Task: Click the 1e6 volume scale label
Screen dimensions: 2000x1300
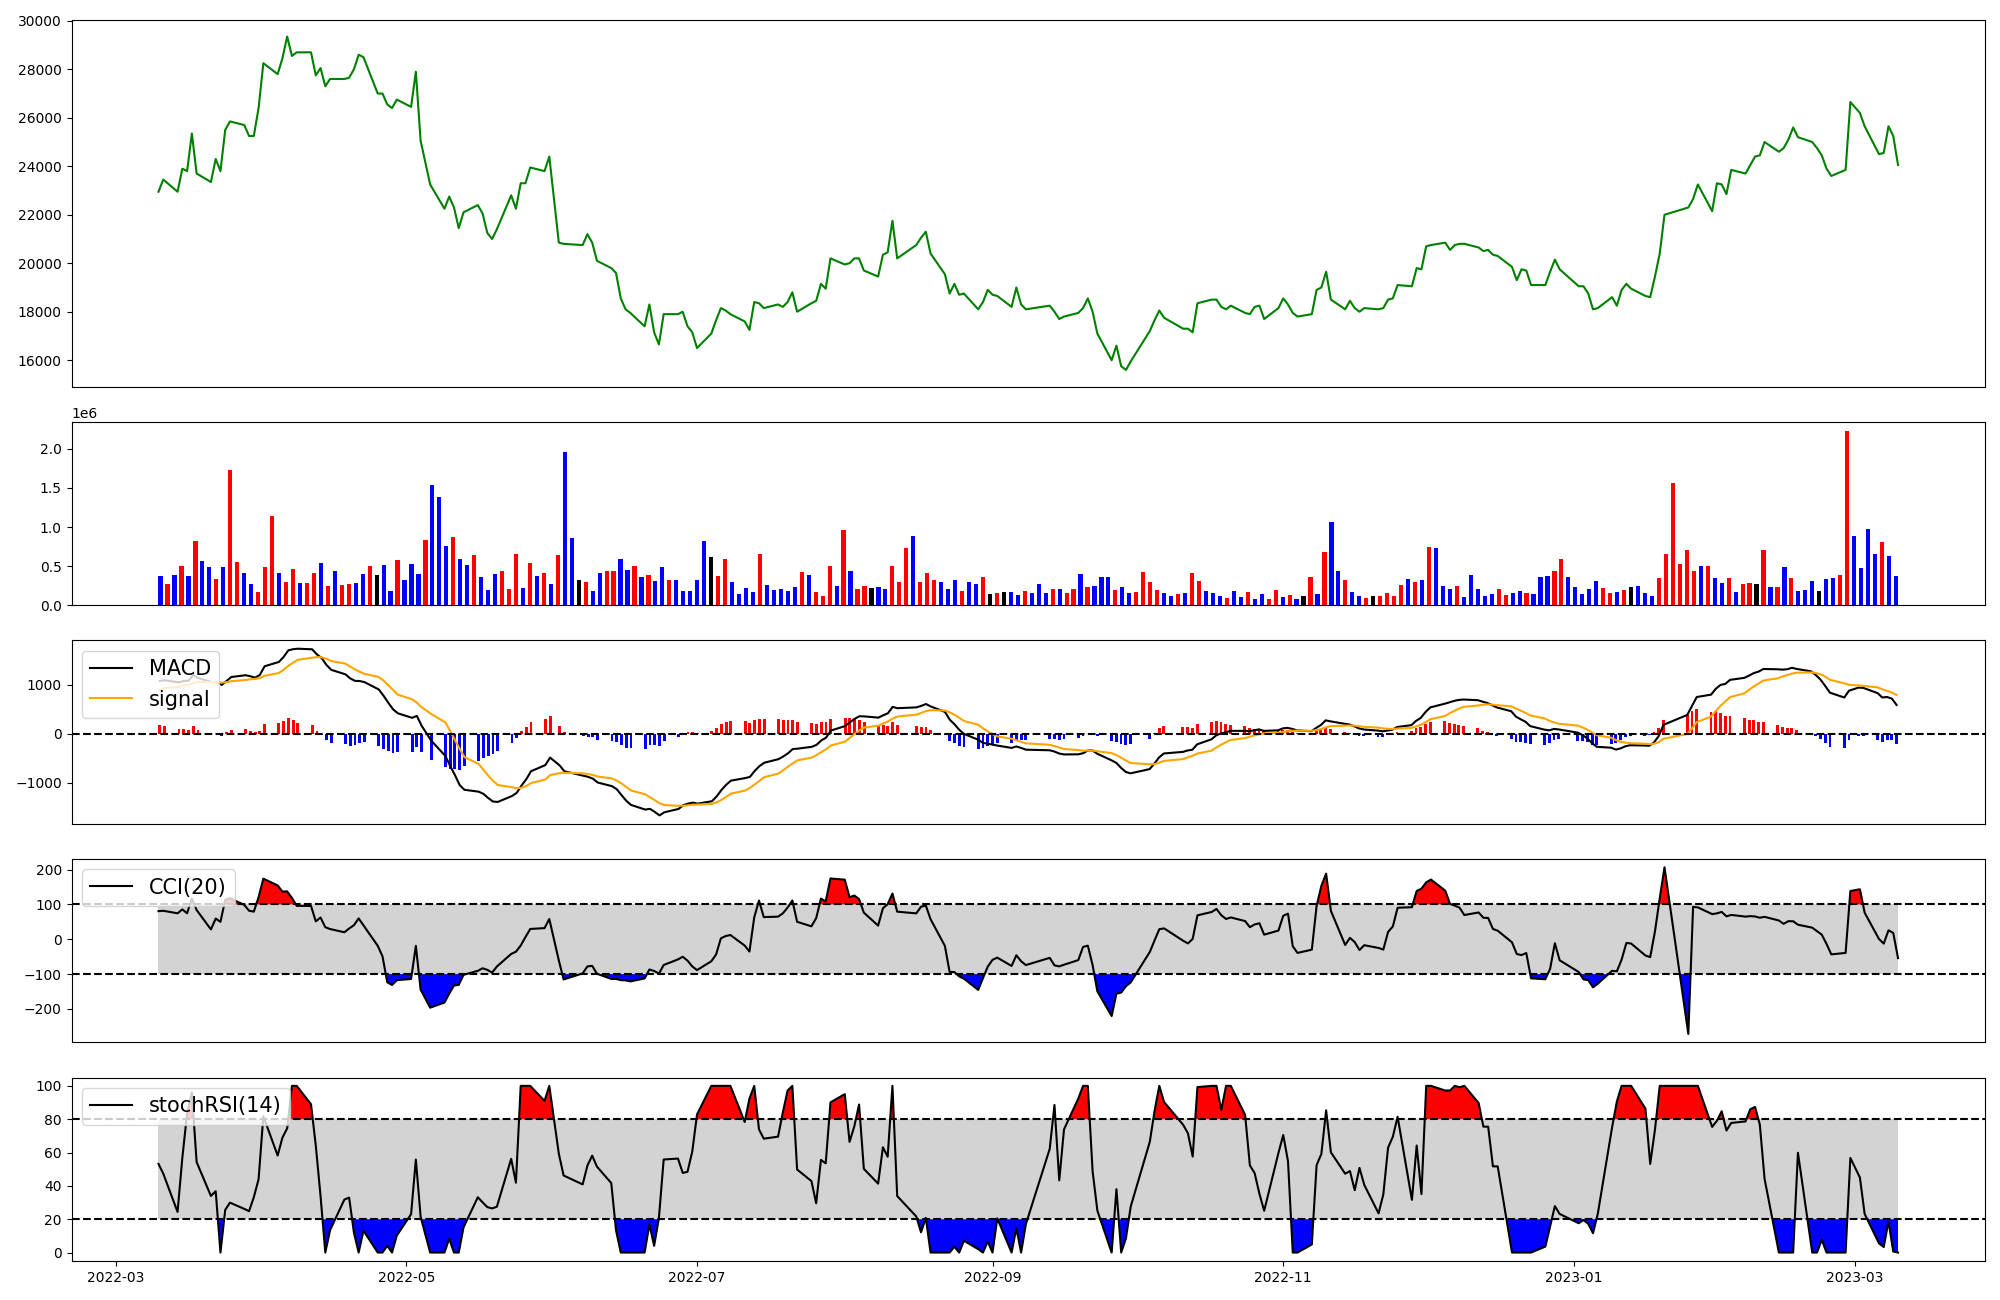Action: pyautogui.click(x=84, y=414)
